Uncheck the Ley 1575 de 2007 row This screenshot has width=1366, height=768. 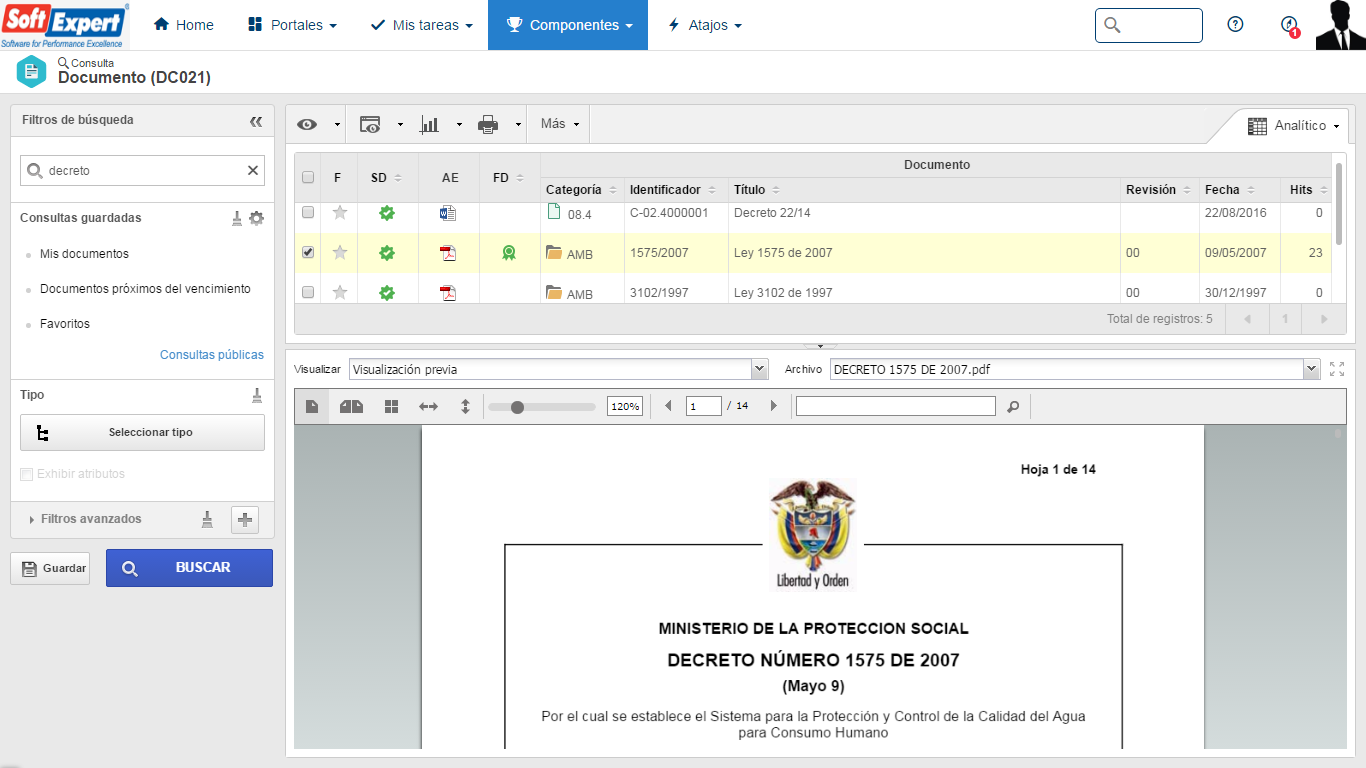(x=308, y=253)
